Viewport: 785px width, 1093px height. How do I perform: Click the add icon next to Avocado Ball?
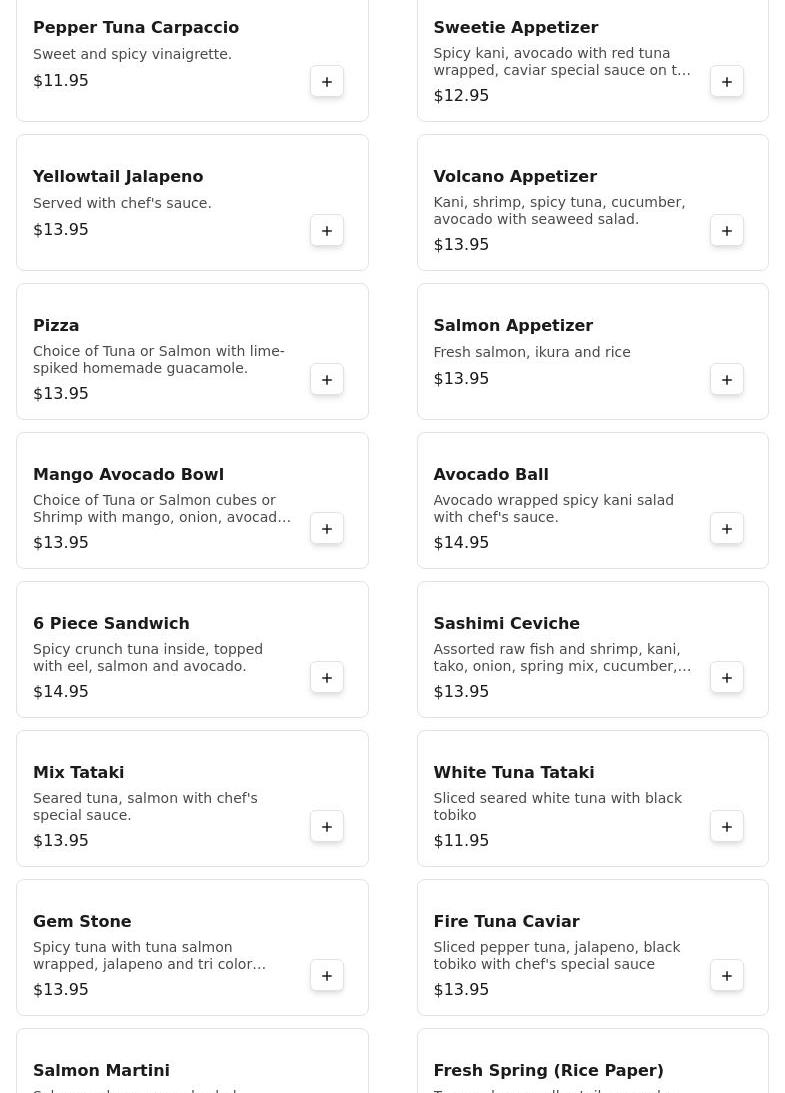coord(727,529)
